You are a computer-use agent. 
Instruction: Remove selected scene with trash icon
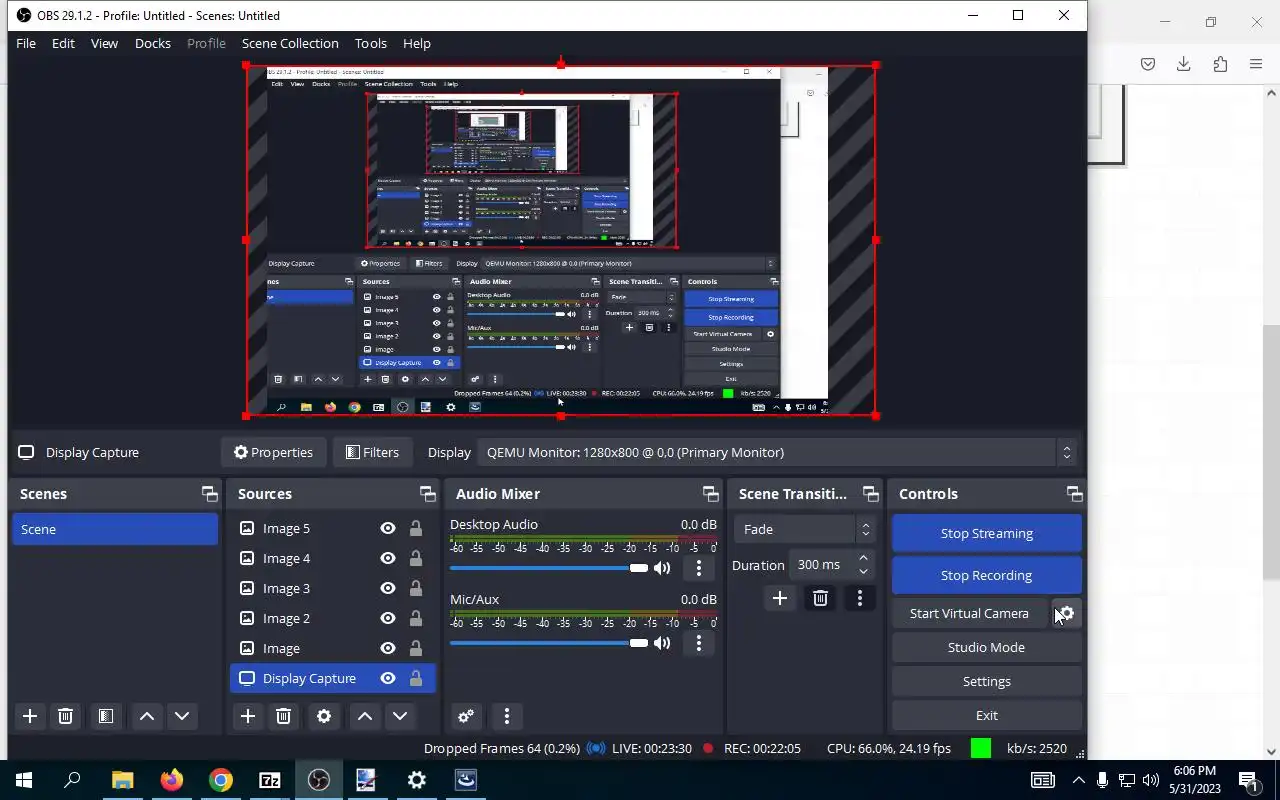[x=65, y=716]
